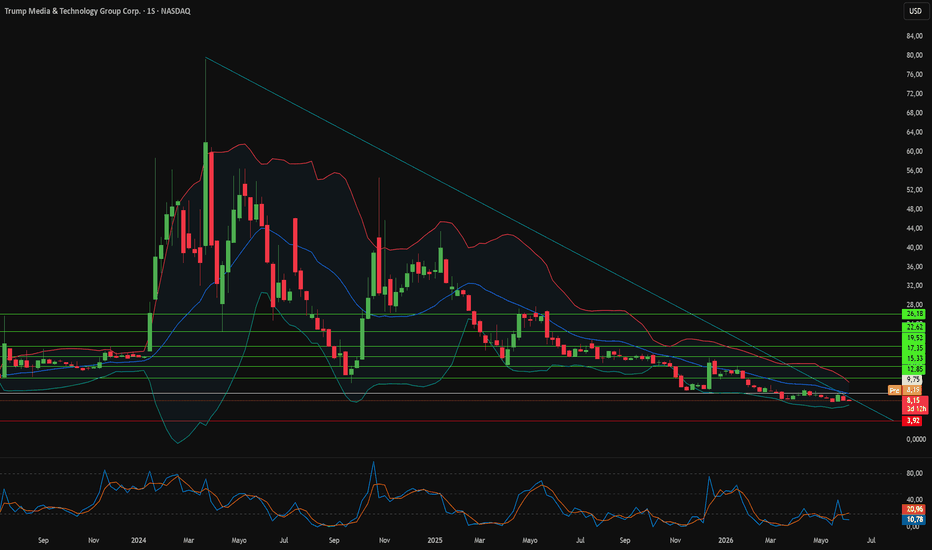
Task: Click 68,00 on the price scale
Action: [x=914, y=113]
